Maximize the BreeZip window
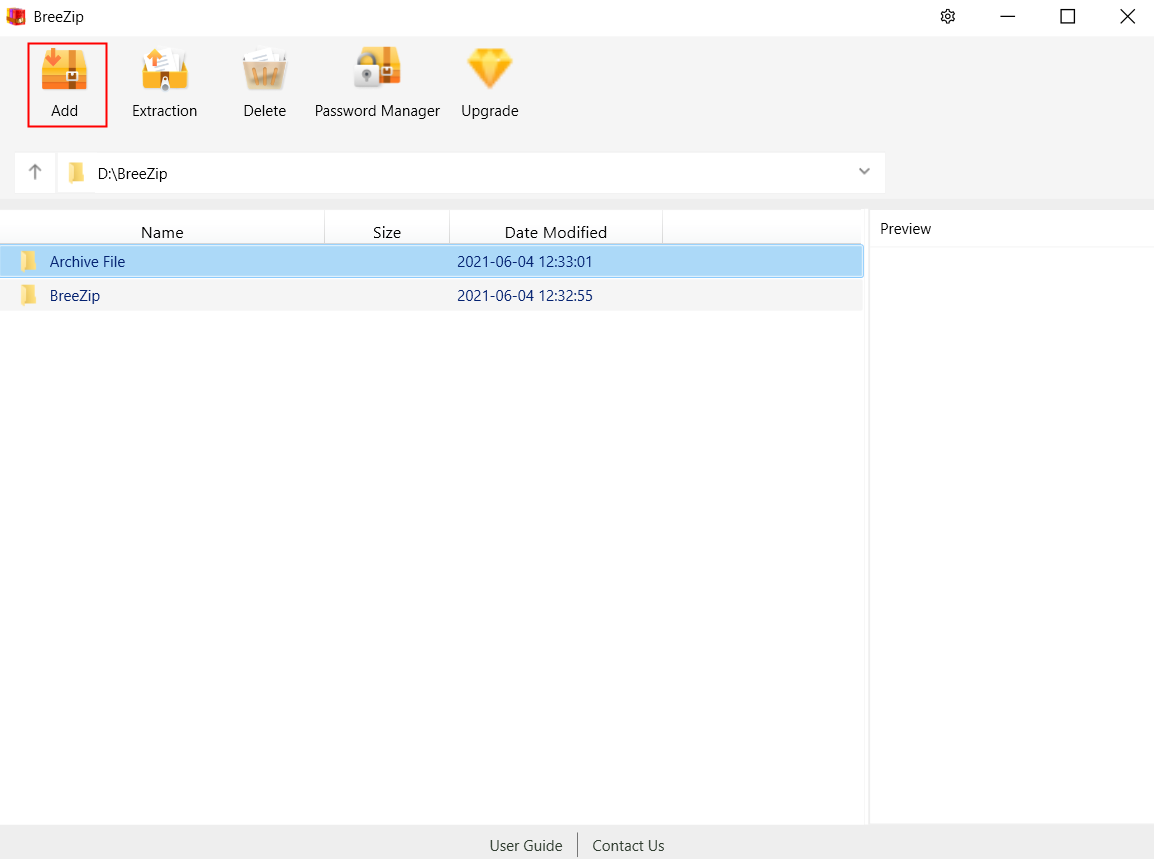Image resolution: width=1154 pixels, height=859 pixels. click(x=1067, y=16)
